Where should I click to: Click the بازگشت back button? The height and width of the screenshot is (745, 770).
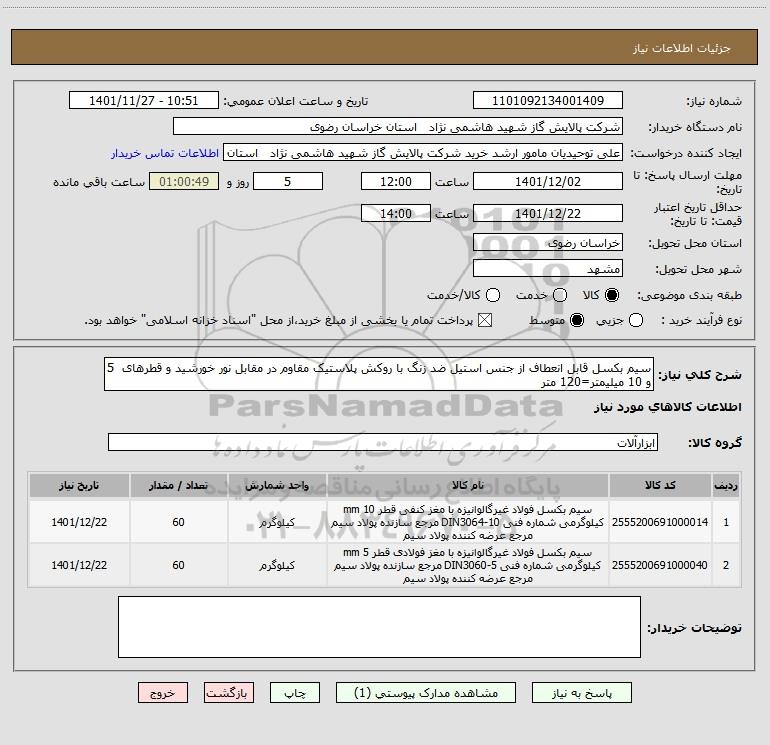pyautogui.click(x=229, y=692)
